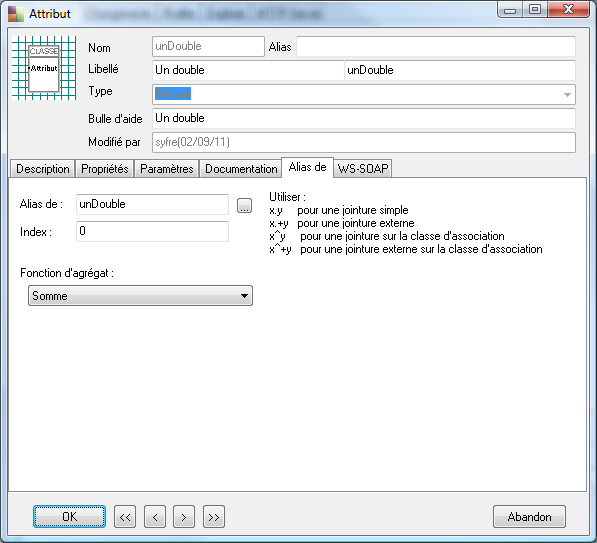Jump to last attribute with >> button

(214, 517)
